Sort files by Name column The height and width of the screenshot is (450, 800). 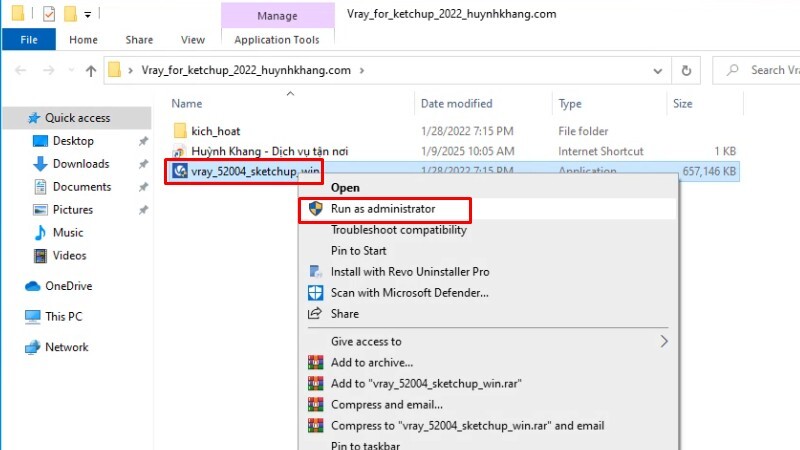click(187, 104)
